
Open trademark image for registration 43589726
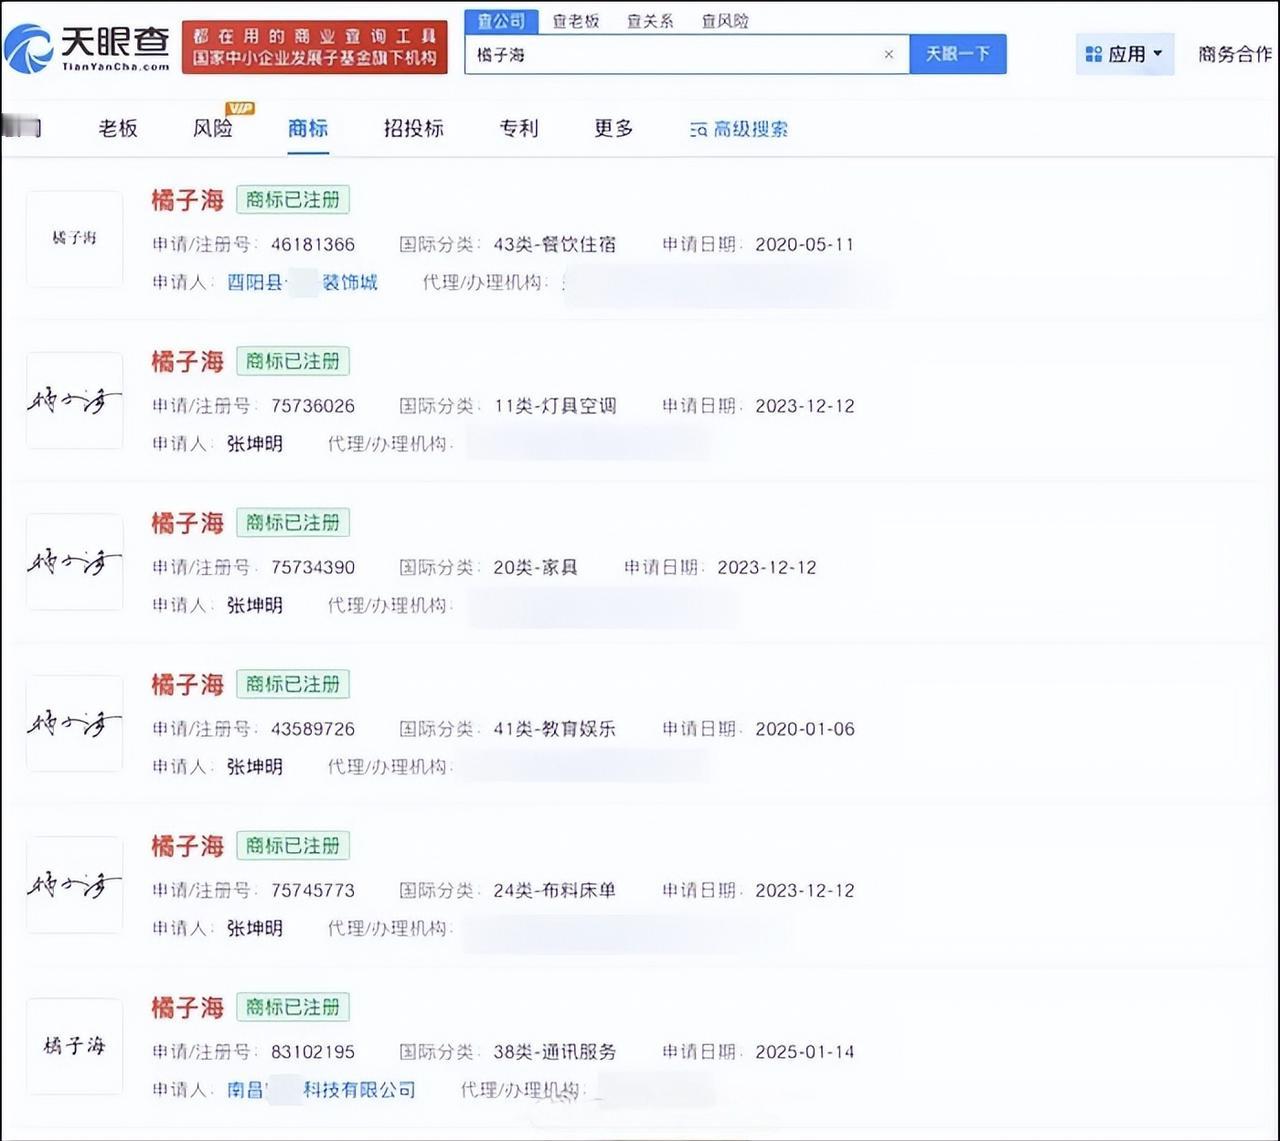75,724
